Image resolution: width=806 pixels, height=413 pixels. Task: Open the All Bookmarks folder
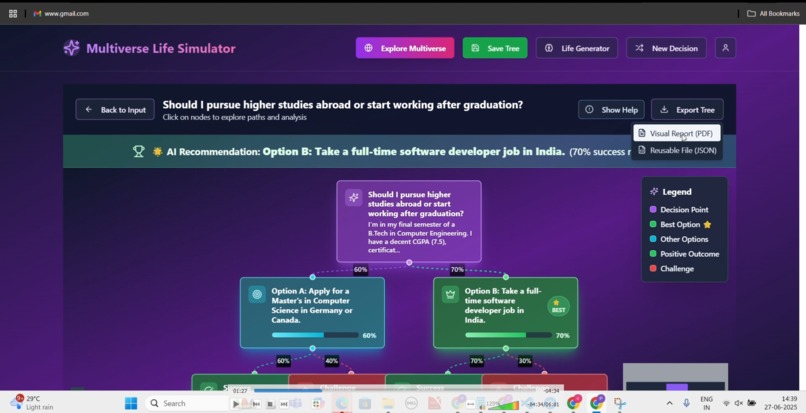click(x=773, y=13)
